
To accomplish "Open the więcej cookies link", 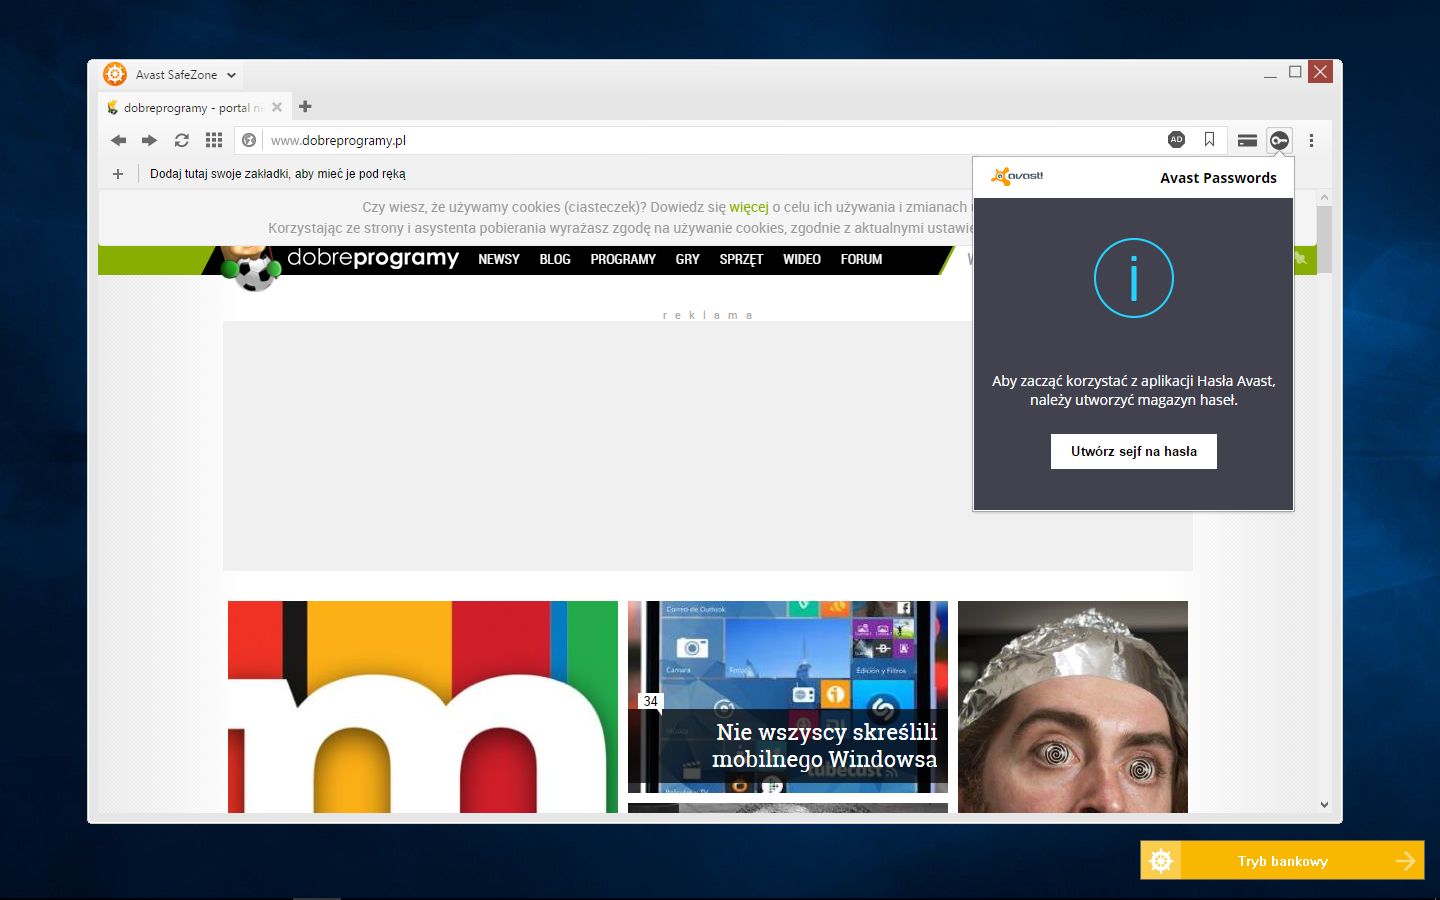I will (x=748, y=207).
